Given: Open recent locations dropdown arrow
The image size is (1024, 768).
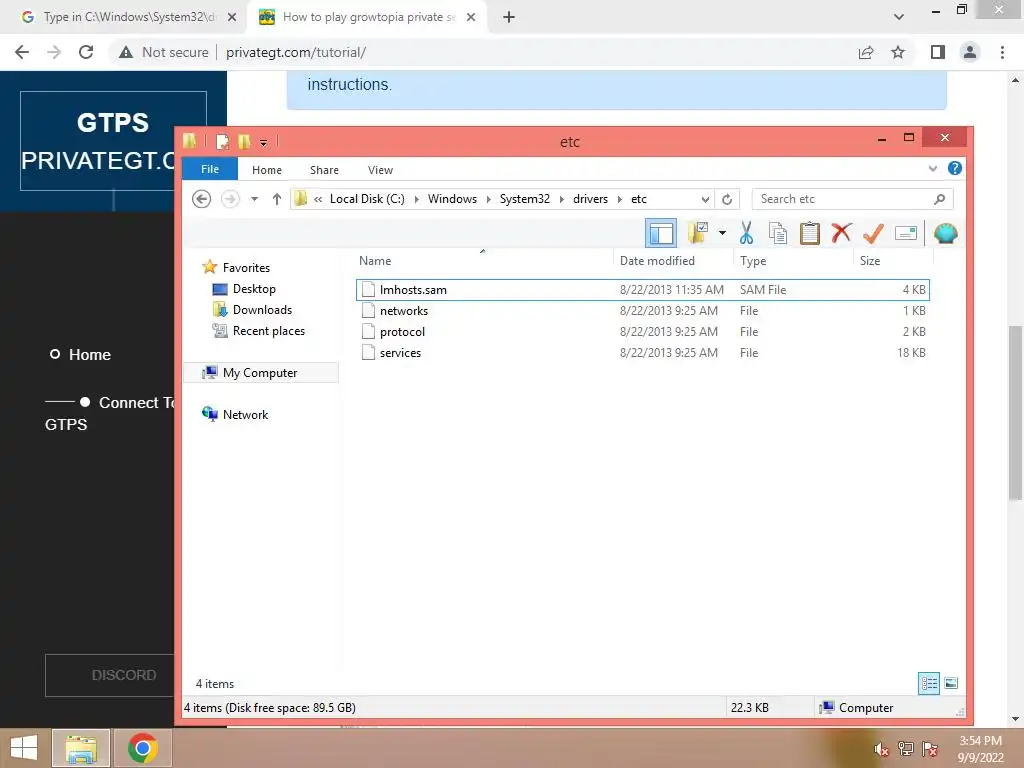Looking at the screenshot, I should pos(254,199).
